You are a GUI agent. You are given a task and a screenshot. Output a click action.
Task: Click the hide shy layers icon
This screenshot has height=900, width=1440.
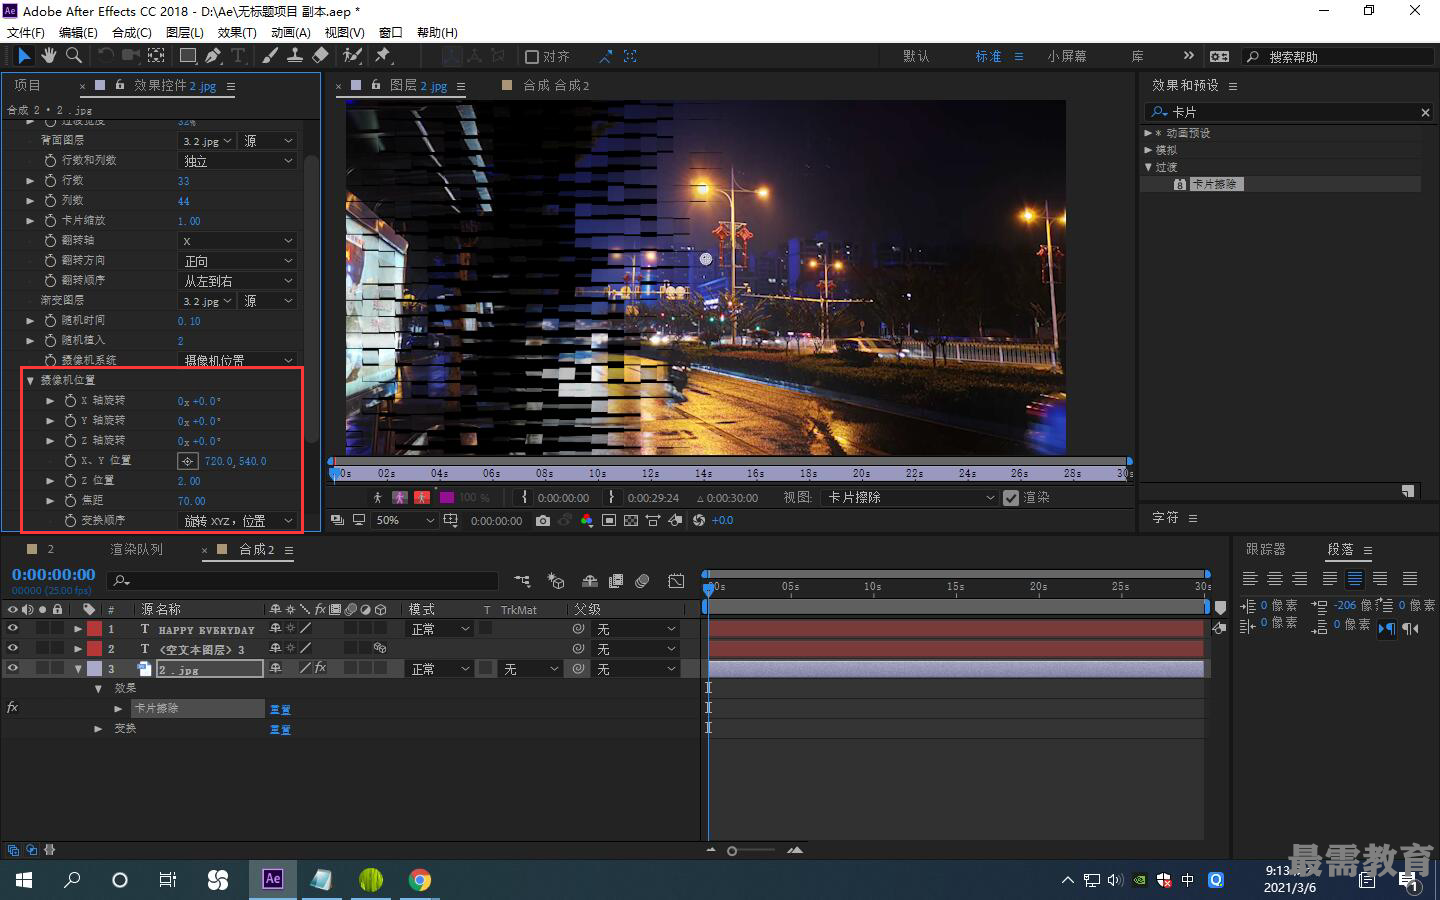click(x=590, y=581)
